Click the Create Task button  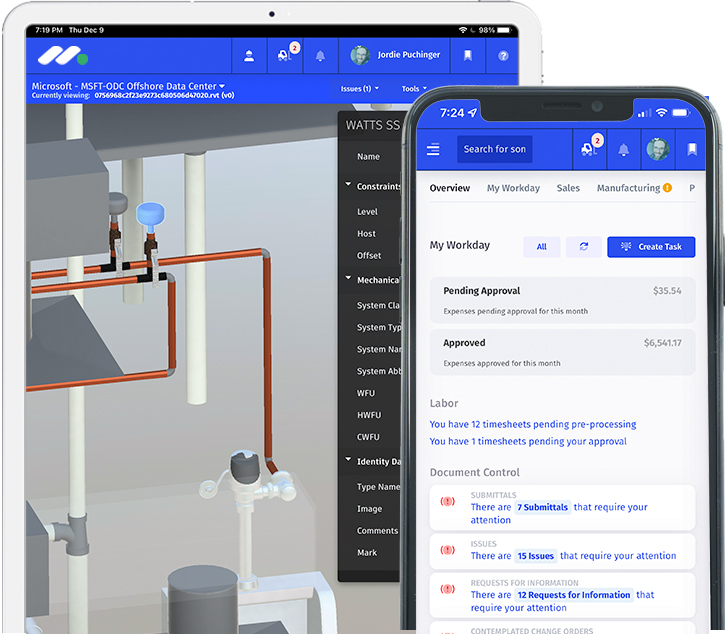coord(651,247)
